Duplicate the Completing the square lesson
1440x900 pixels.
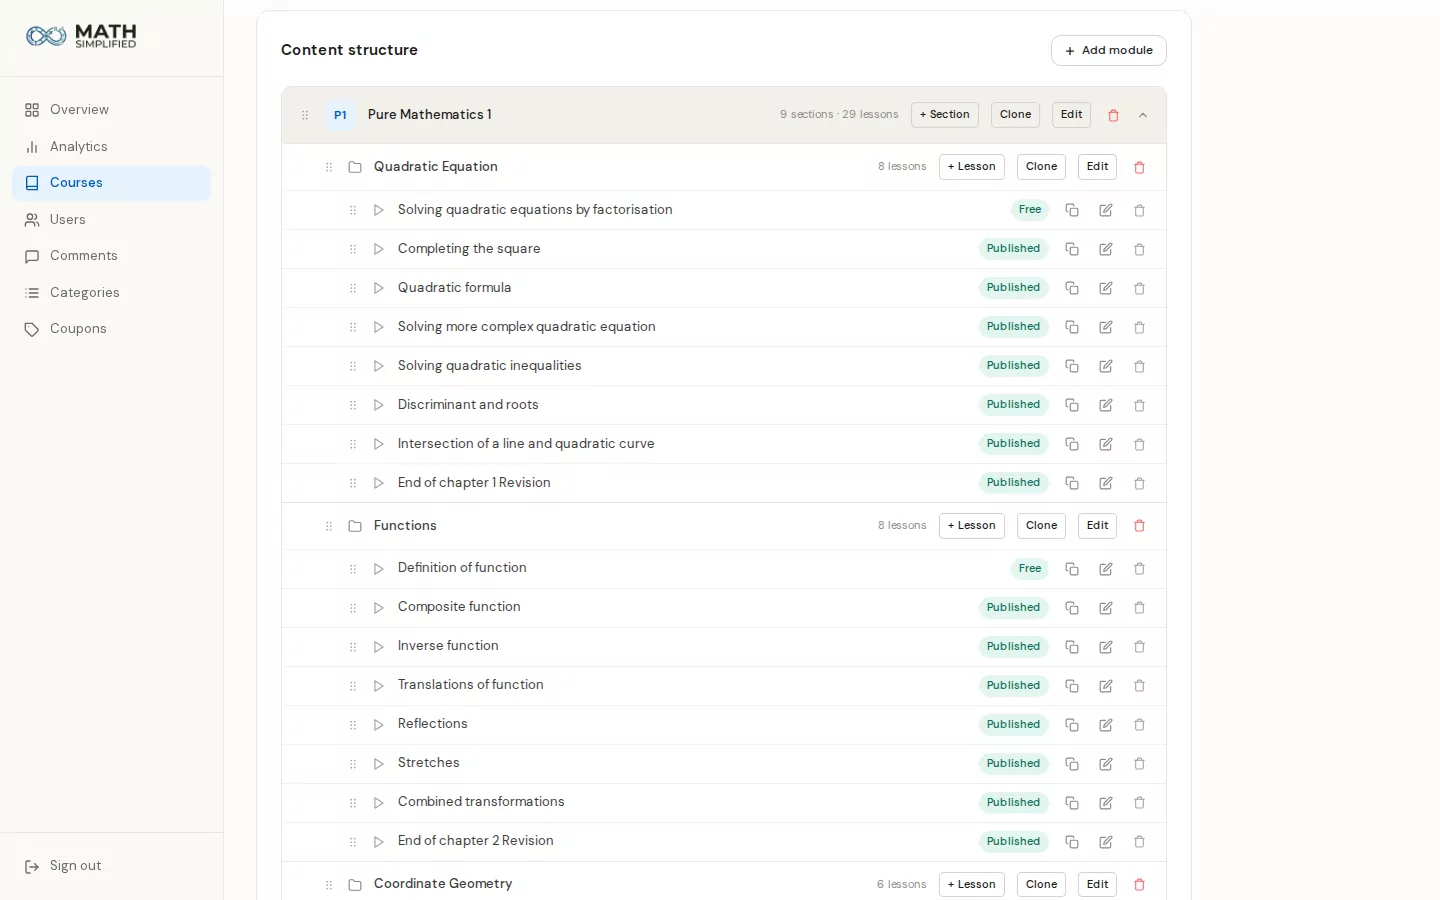point(1072,249)
